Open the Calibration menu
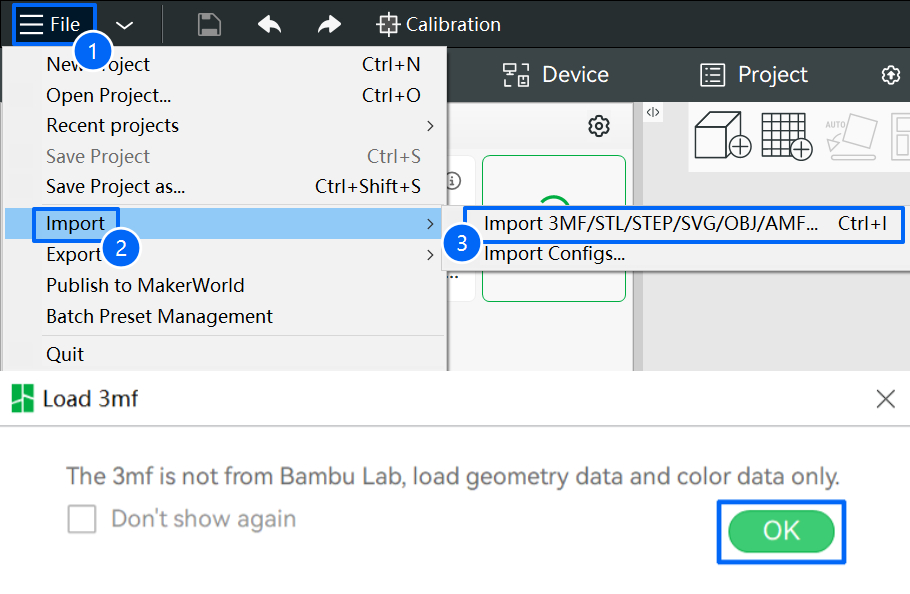This screenshot has width=910, height=594. (439, 25)
